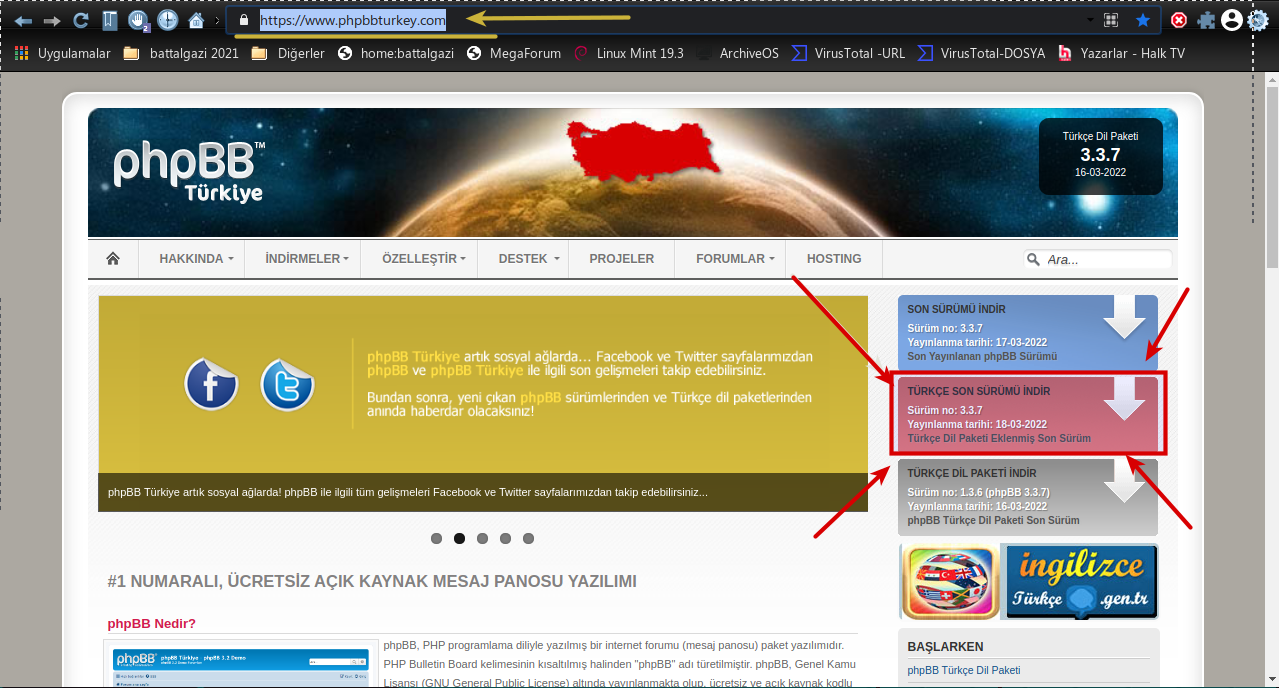The width and height of the screenshot is (1279, 688).
Task: Open the Yazarlar - Halk TV bookmark
Action: tap(1121, 53)
